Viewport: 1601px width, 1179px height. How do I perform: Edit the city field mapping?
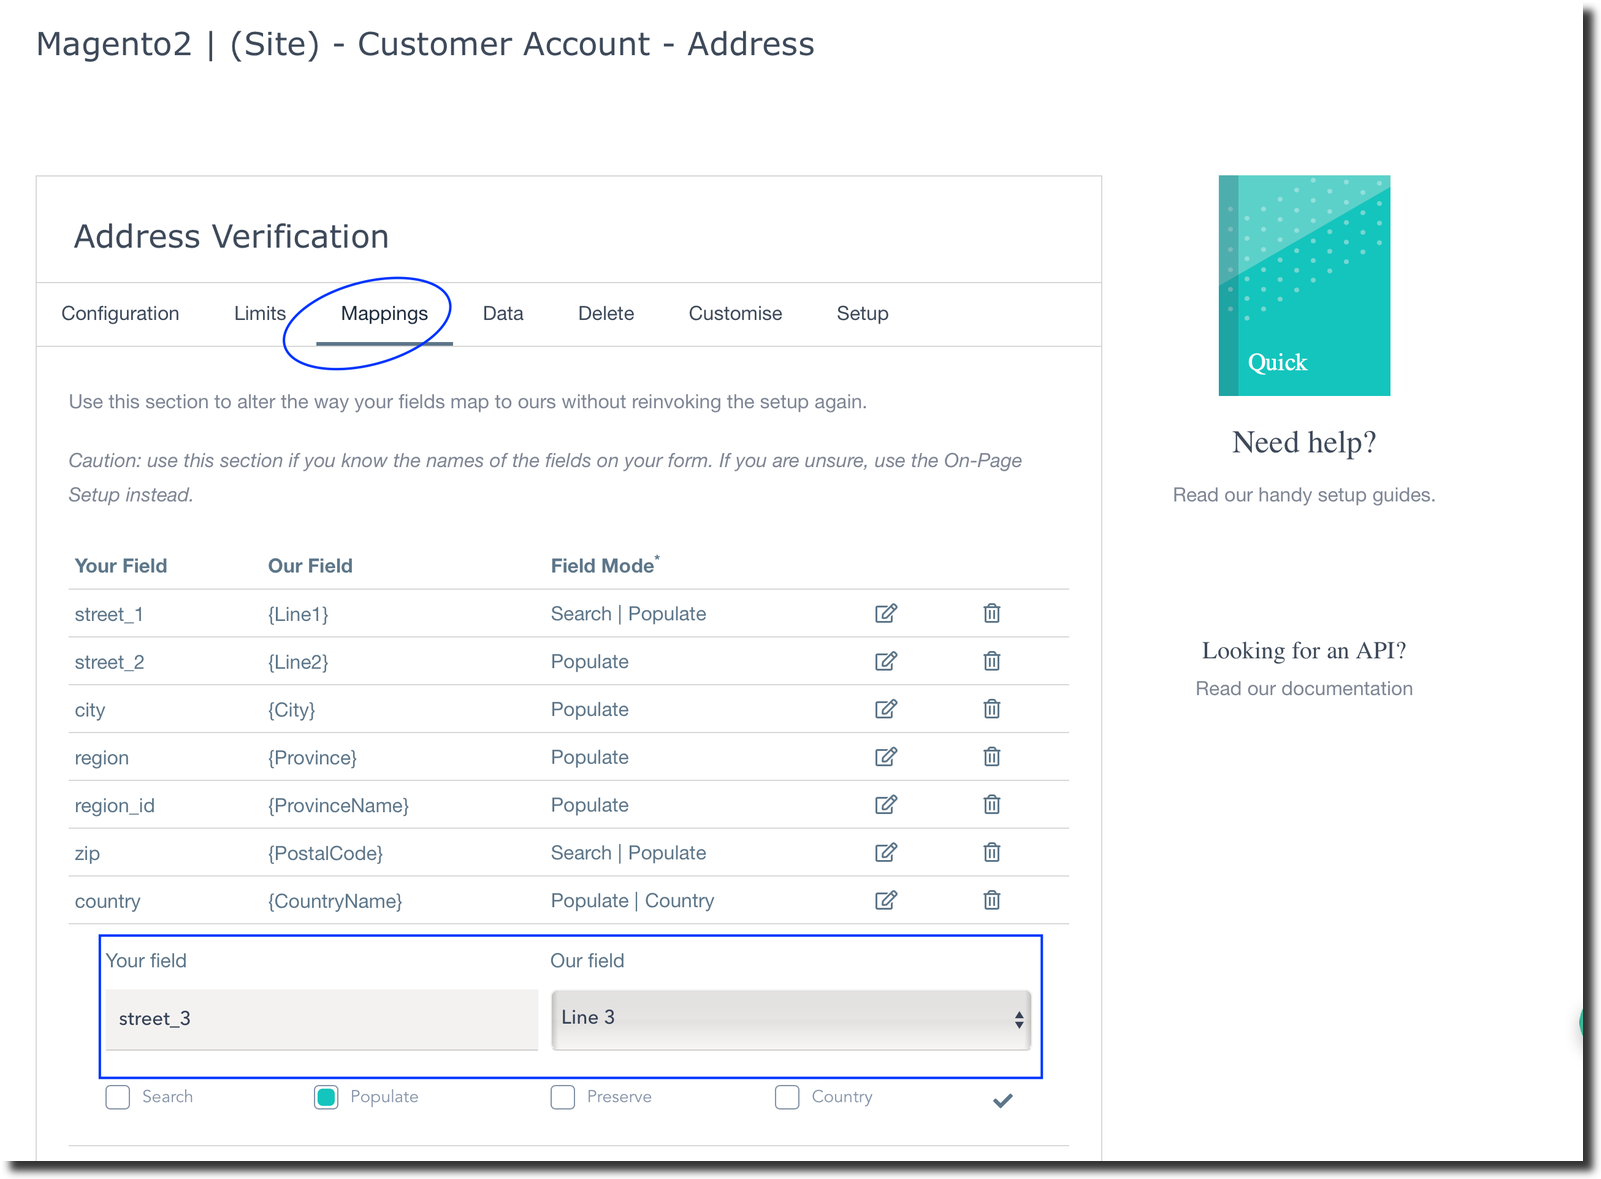[x=885, y=709]
